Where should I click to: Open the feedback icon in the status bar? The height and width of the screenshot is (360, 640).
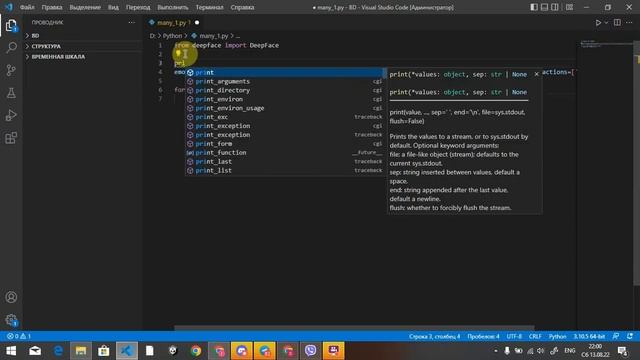pos(616,336)
